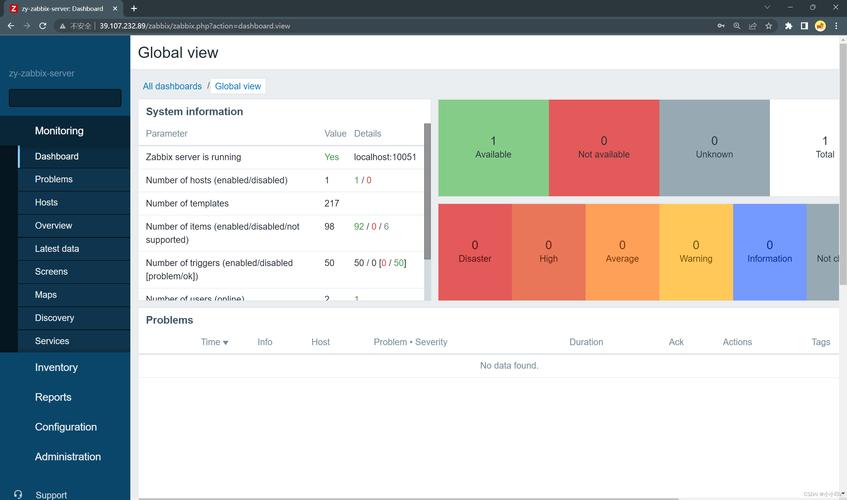This screenshot has width=847, height=500.
Task: Click the gray Unknown hosts tile
Action: click(714, 148)
